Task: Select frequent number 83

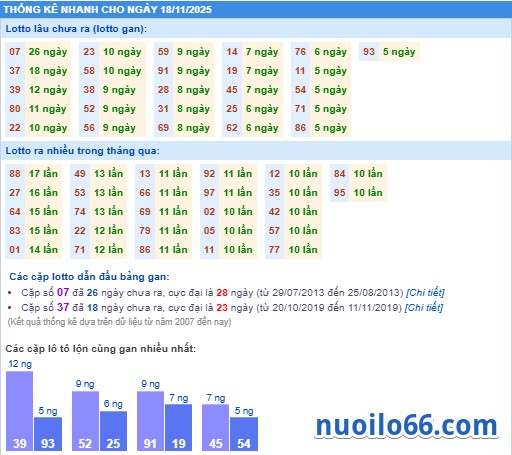Action: (15, 230)
